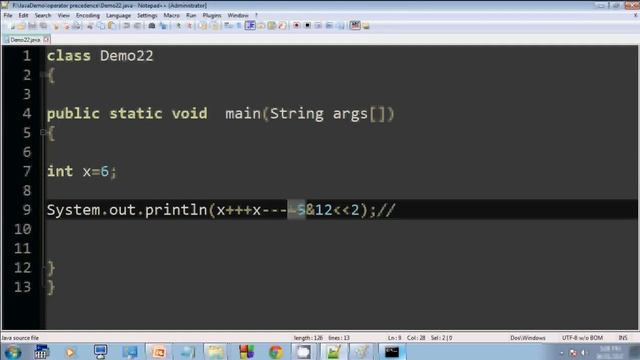Click the Save recorded macro icon
640x360 pixels.
pyautogui.click(x=340, y=26)
